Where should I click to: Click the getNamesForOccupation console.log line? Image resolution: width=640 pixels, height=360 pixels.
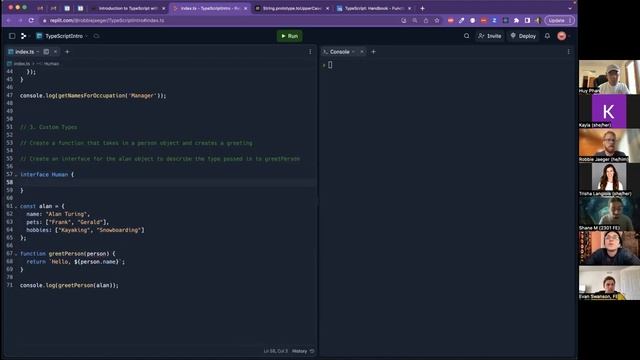93,96
